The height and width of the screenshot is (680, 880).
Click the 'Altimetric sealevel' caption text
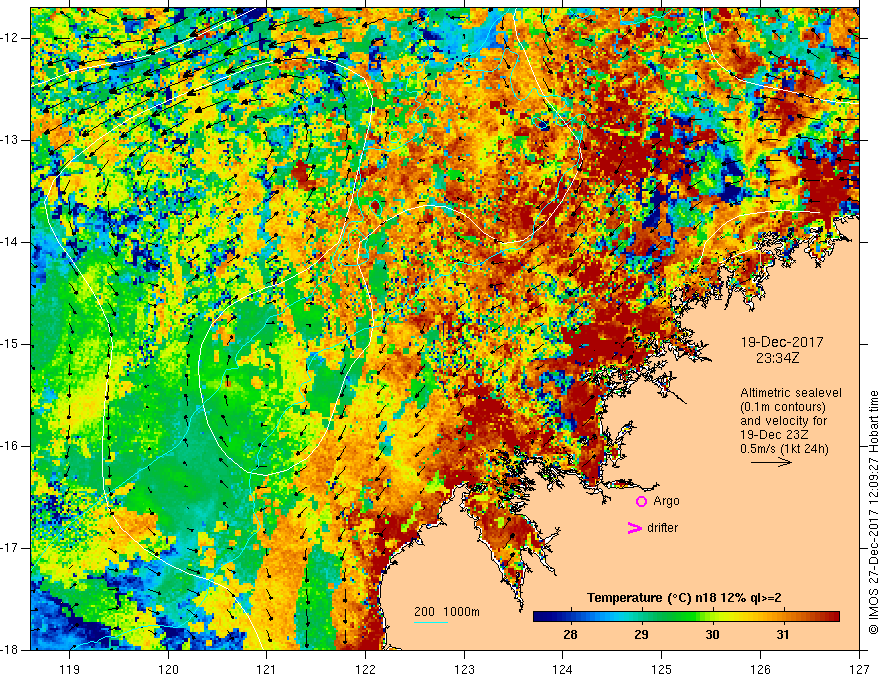click(x=791, y=393)
